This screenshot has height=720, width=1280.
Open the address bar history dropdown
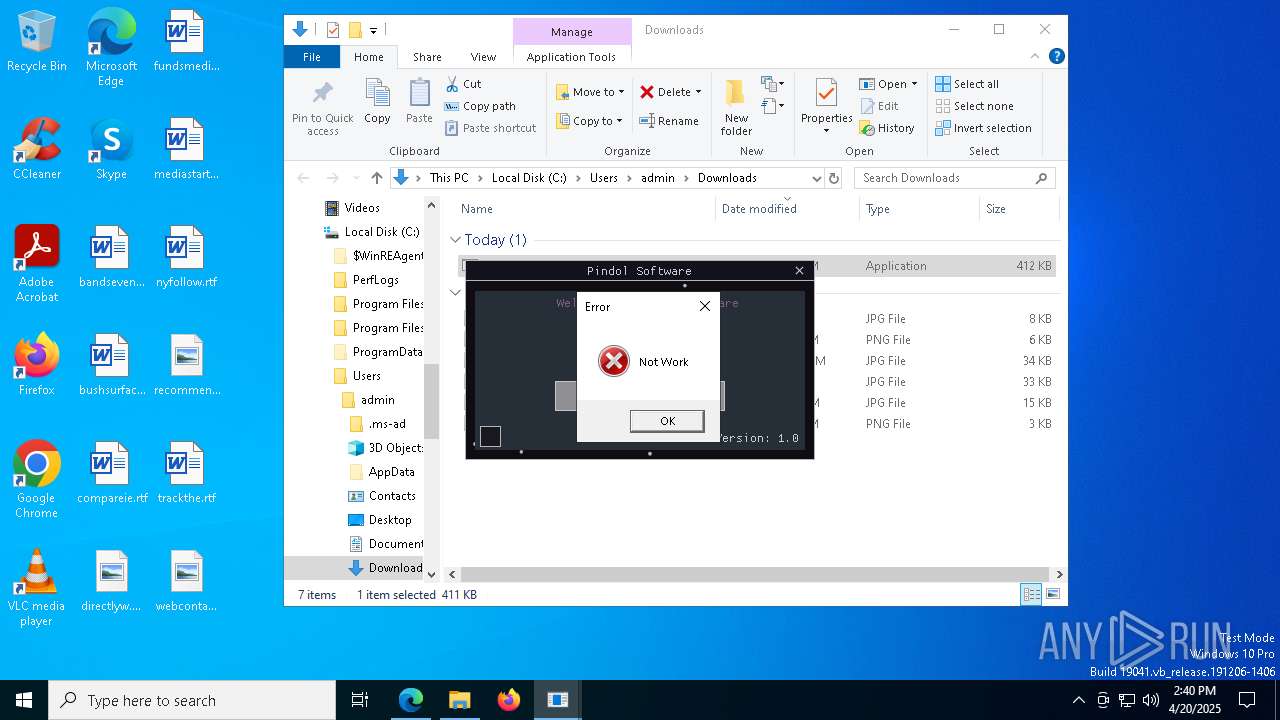(815, 178)
